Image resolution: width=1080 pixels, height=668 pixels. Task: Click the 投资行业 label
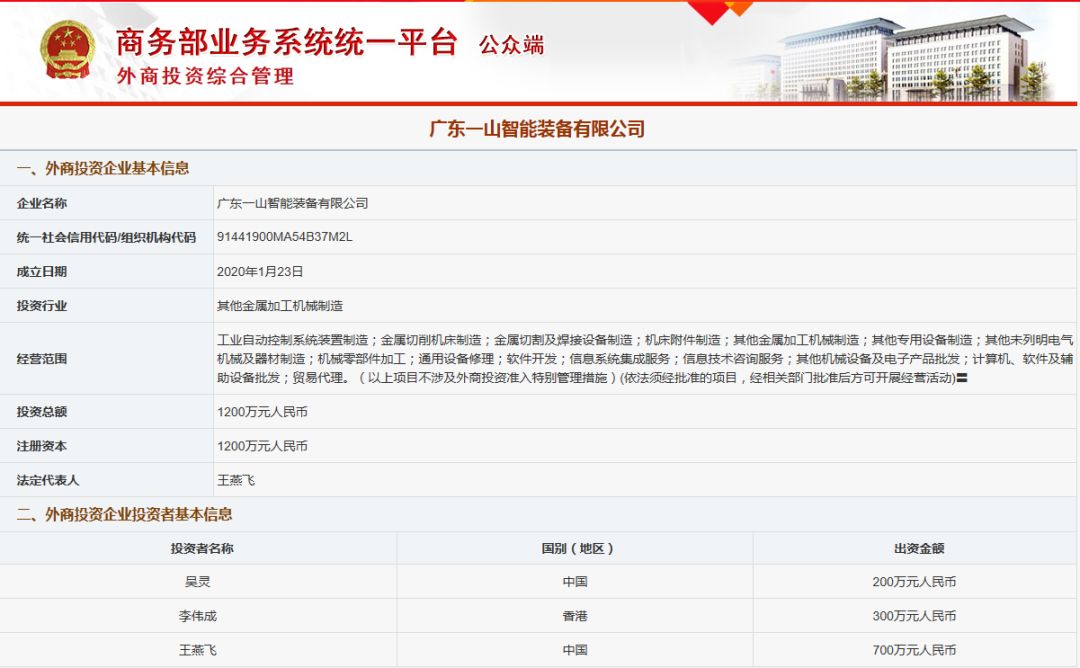[x=42, y=306]
